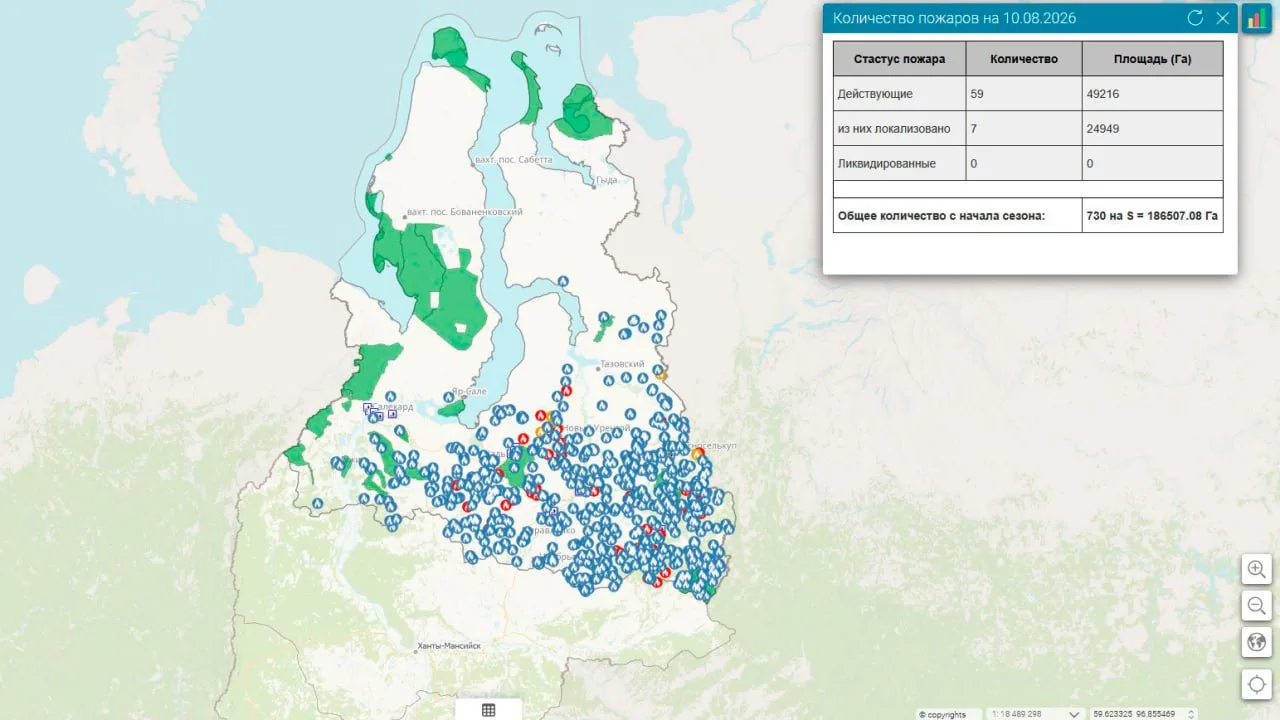Zoom out on the map
This screenshot has width=1280, height=720.
pos(1257,605)
